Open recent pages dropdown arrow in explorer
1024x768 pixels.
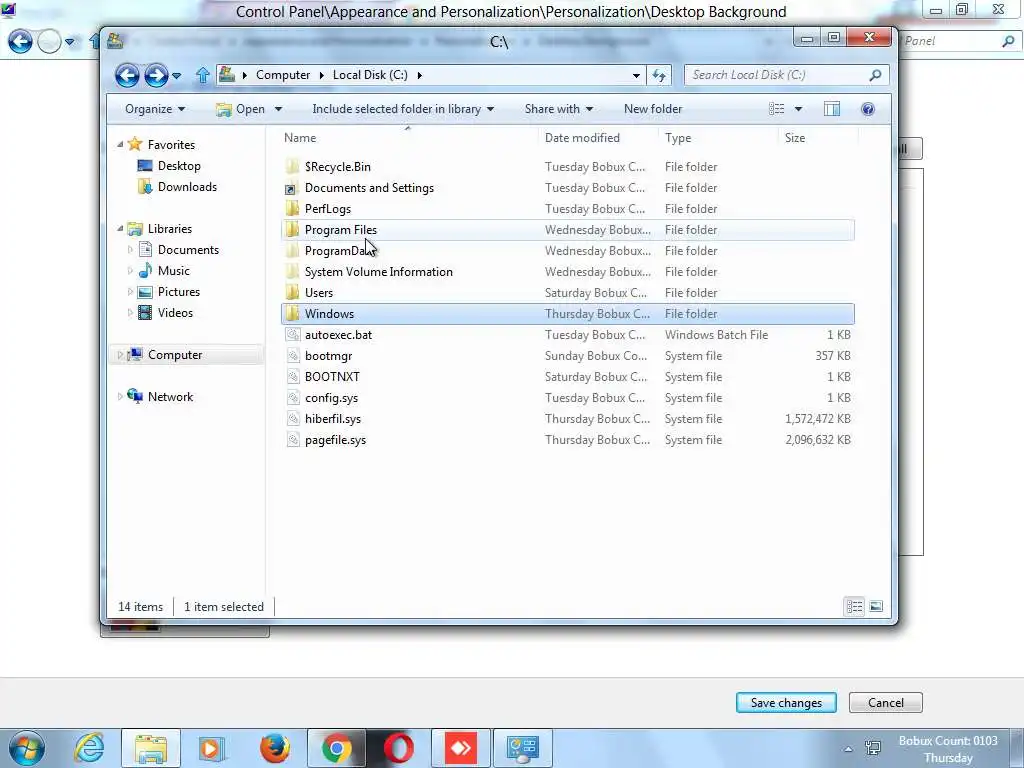click(x=176, y=76)
